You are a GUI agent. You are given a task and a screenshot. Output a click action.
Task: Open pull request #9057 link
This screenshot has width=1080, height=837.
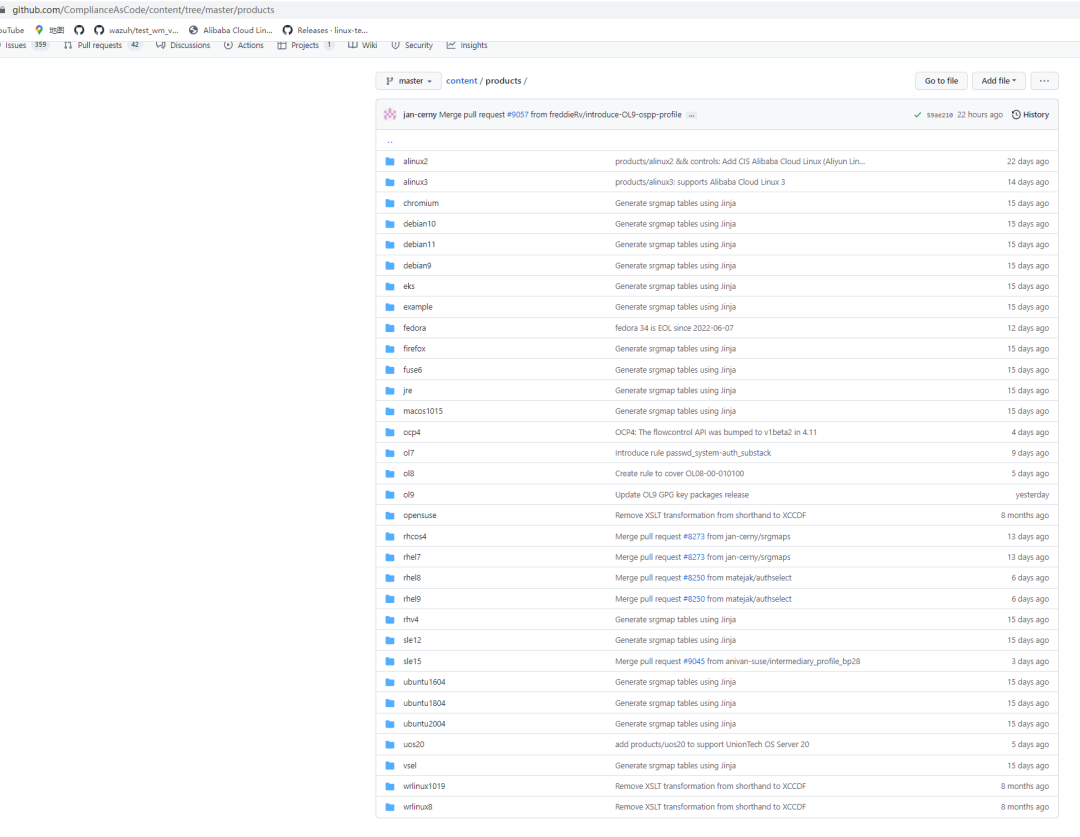click(517, 115)
